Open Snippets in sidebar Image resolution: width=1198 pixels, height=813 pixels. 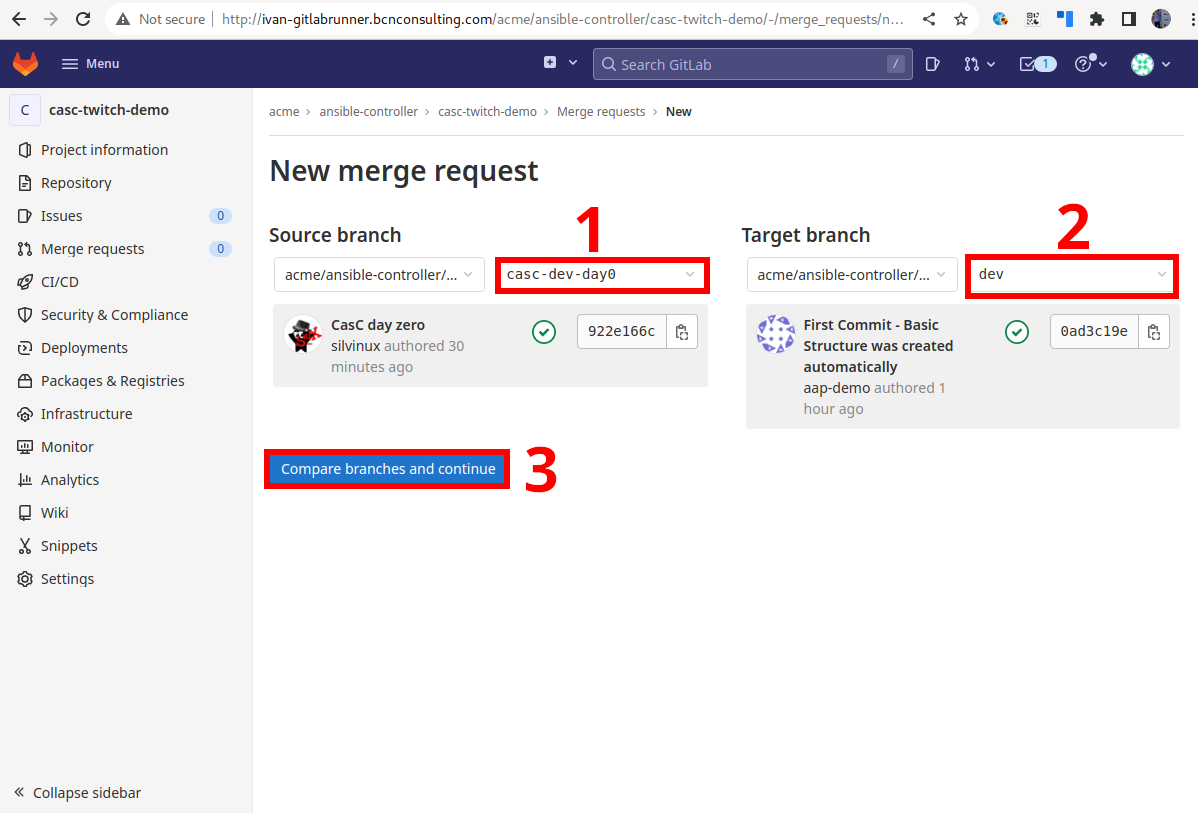(69, 546)
